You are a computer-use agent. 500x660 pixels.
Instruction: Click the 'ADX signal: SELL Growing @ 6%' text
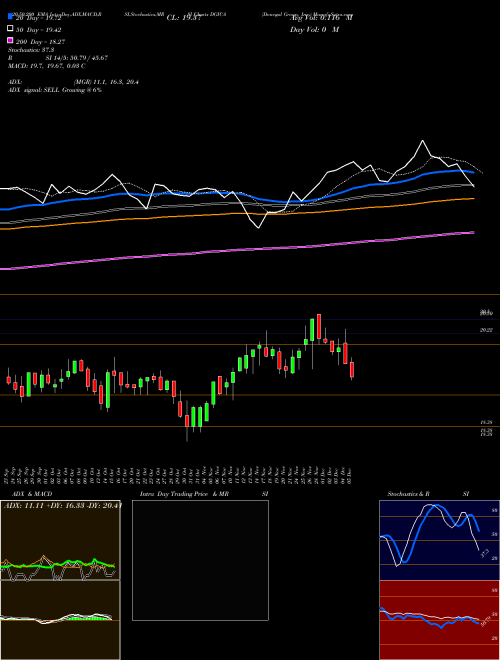click(55, 90)
